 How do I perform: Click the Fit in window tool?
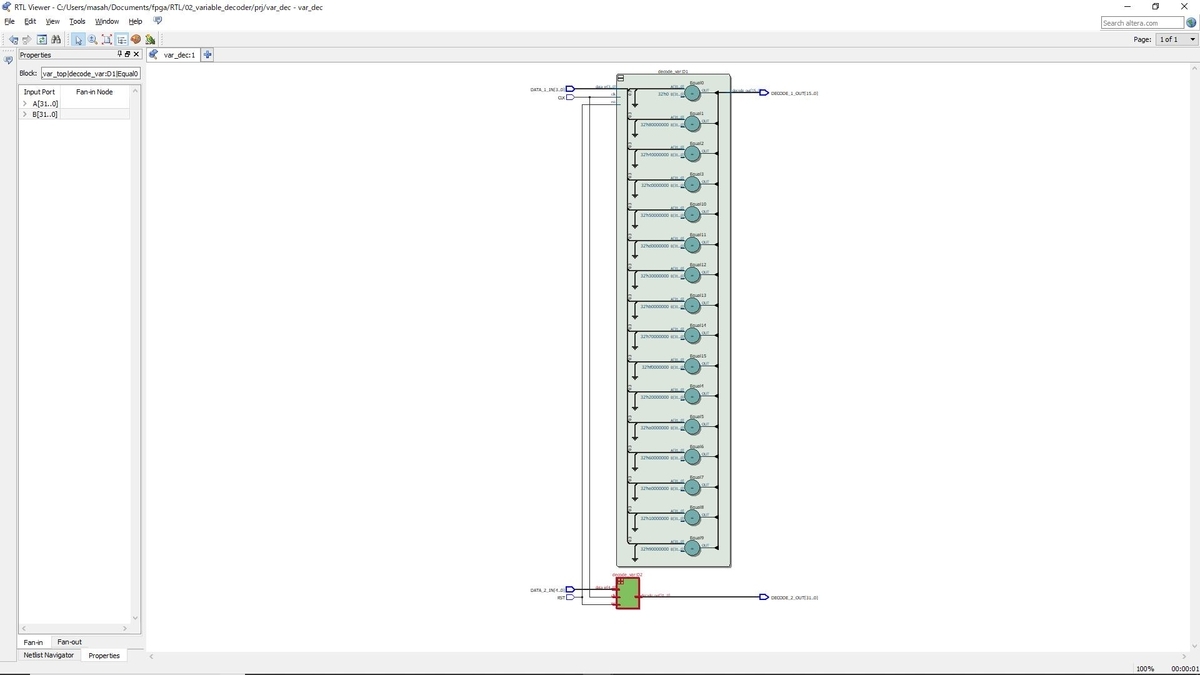click(x=106, y=39)
